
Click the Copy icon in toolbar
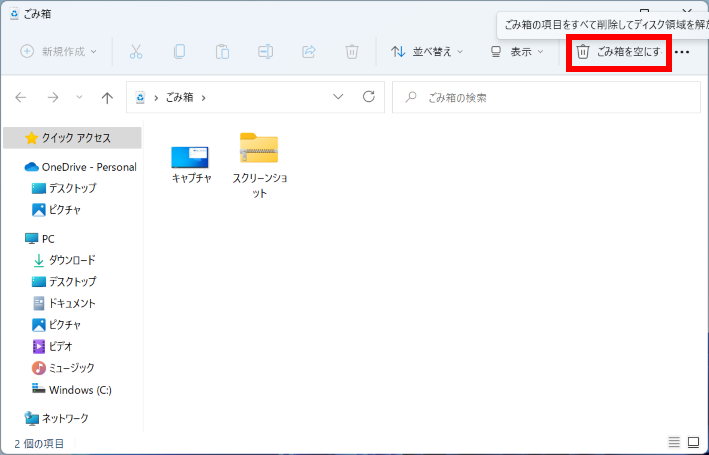coord(179,52)
